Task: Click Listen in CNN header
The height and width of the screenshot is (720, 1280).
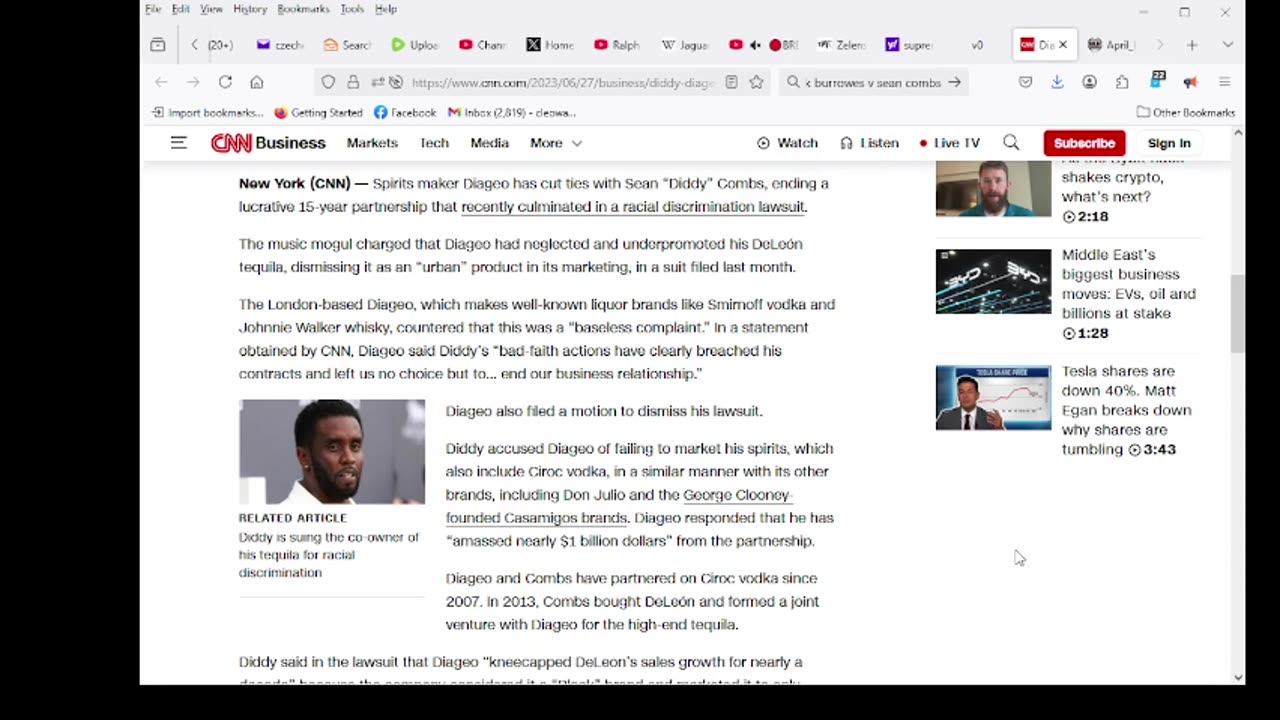Action: [x=869, y=143]
